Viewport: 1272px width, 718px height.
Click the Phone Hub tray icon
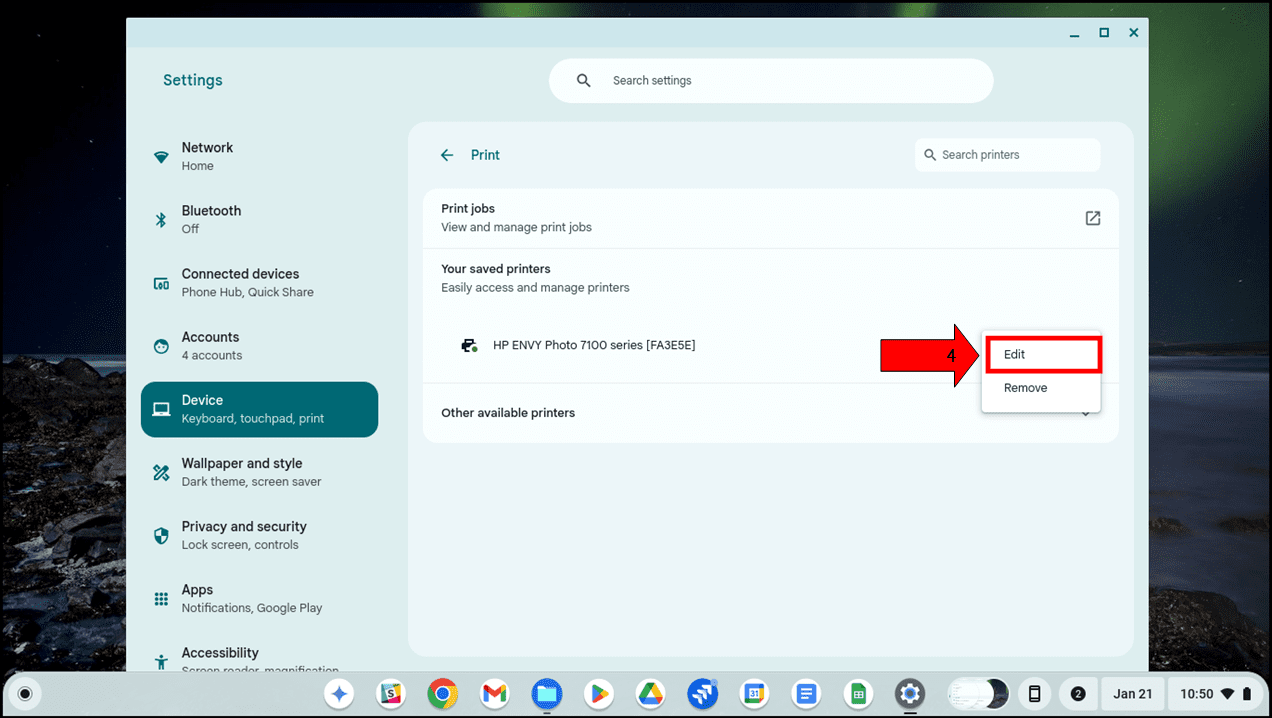[1034, 693]
